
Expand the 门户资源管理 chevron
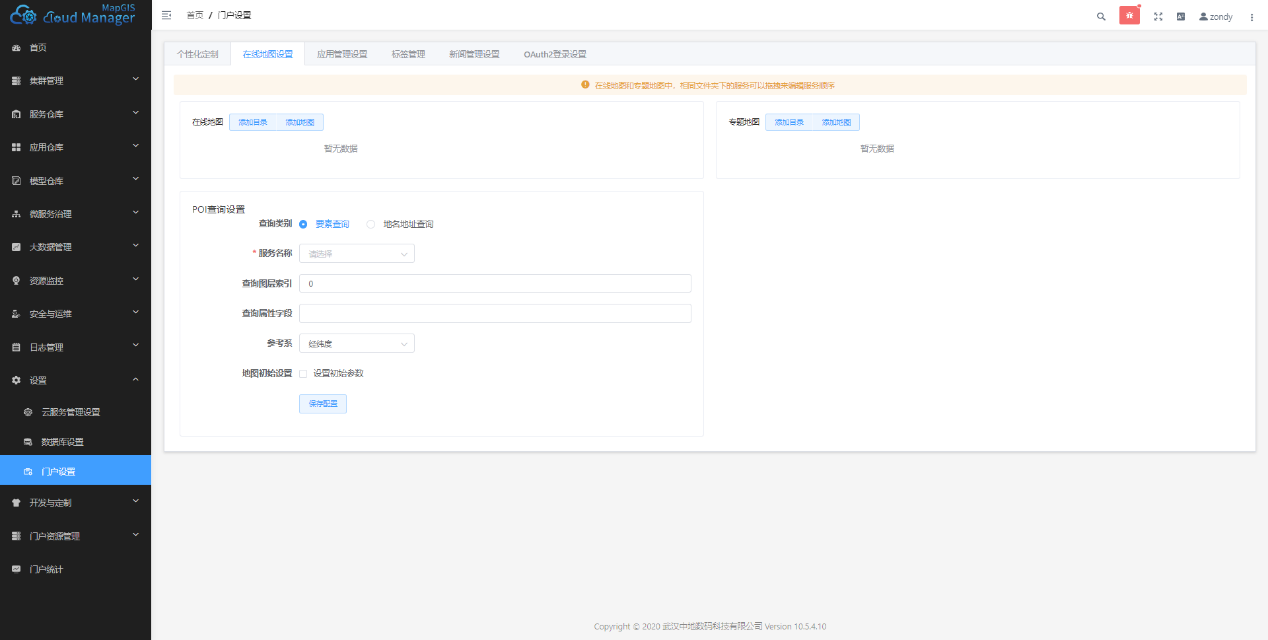click(x=136, y=535)
